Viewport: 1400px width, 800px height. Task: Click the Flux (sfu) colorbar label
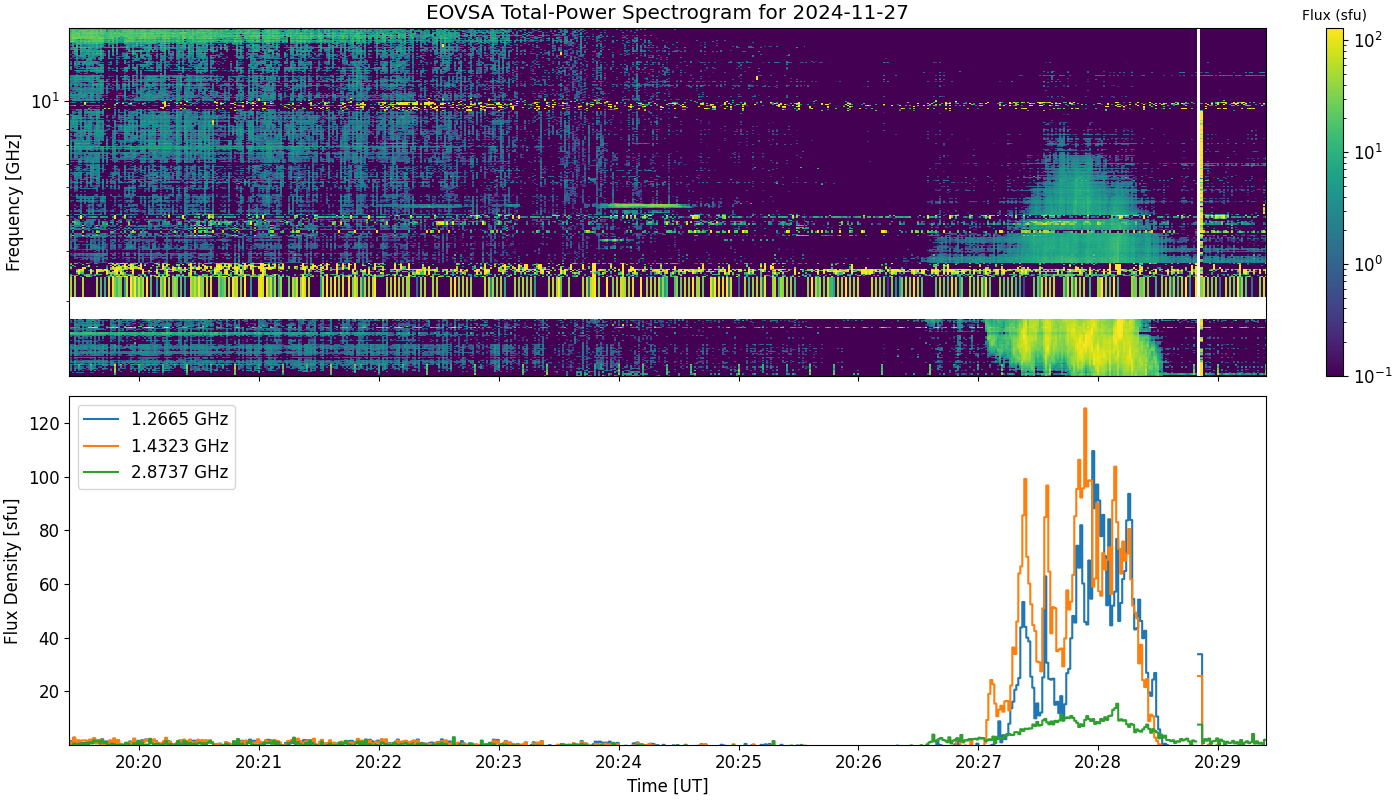pos(1334,15)
